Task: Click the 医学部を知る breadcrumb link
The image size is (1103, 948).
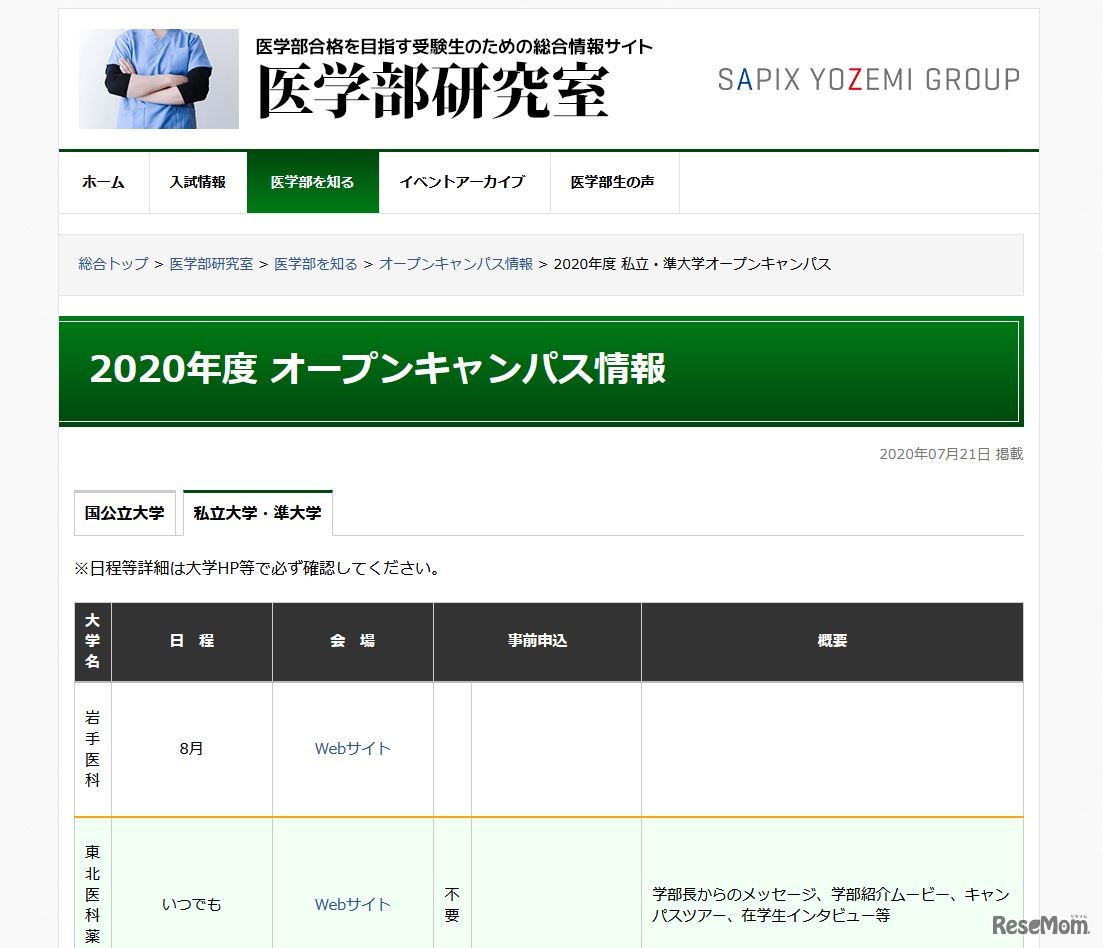Action: point(316,264)
